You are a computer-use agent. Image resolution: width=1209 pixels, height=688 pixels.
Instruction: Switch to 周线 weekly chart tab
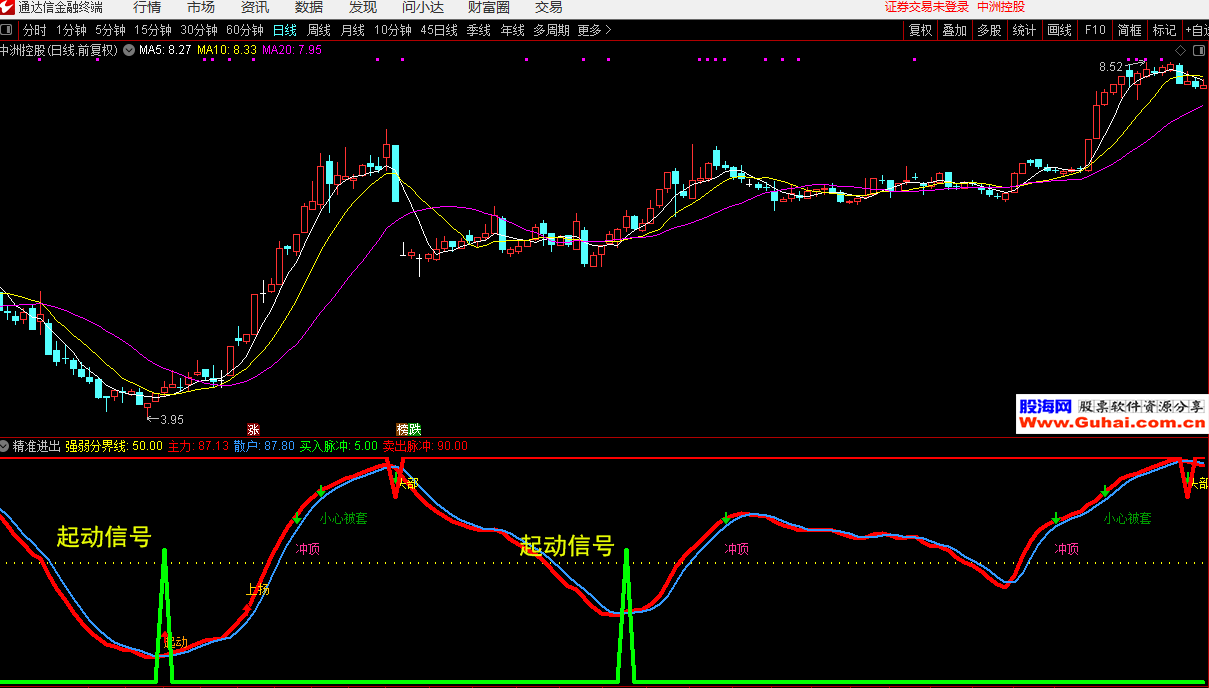pos(318,30)
